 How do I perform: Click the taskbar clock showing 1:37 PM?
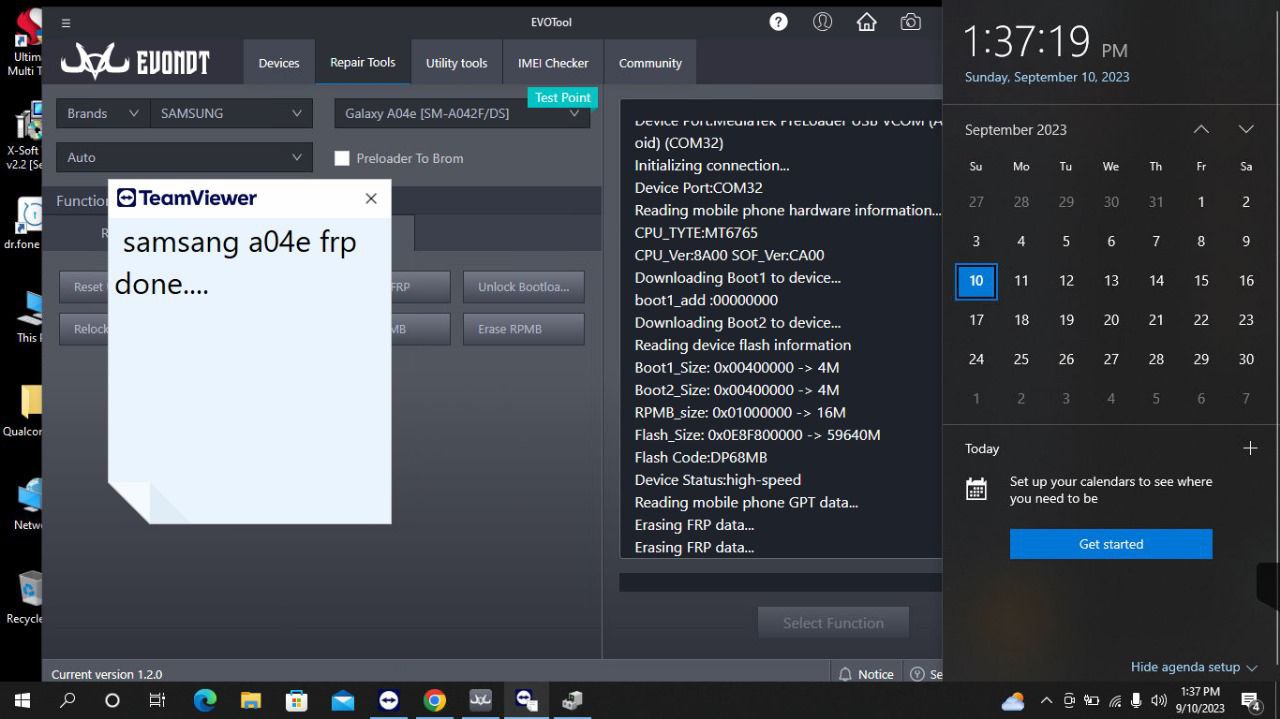point(1200,700)
